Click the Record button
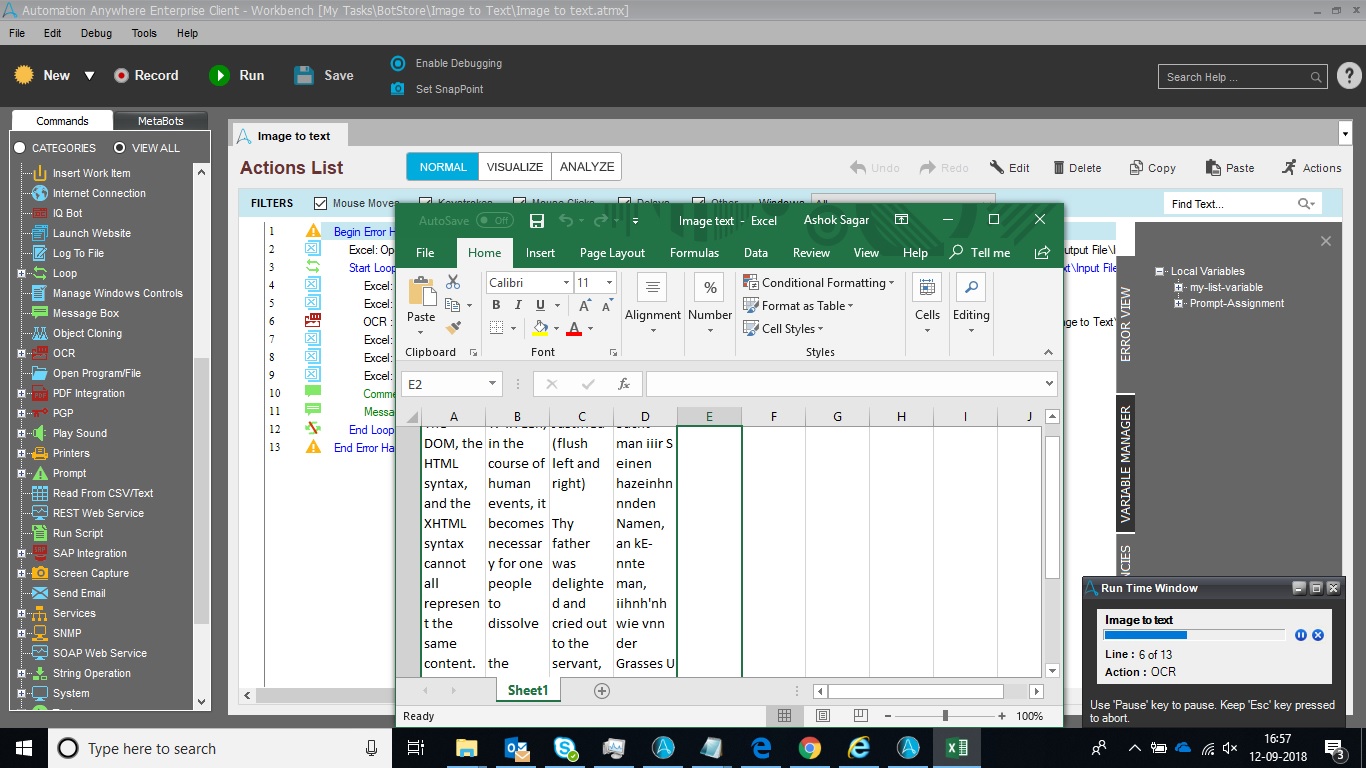This screenshot has height=768, width=1366. 146,75
